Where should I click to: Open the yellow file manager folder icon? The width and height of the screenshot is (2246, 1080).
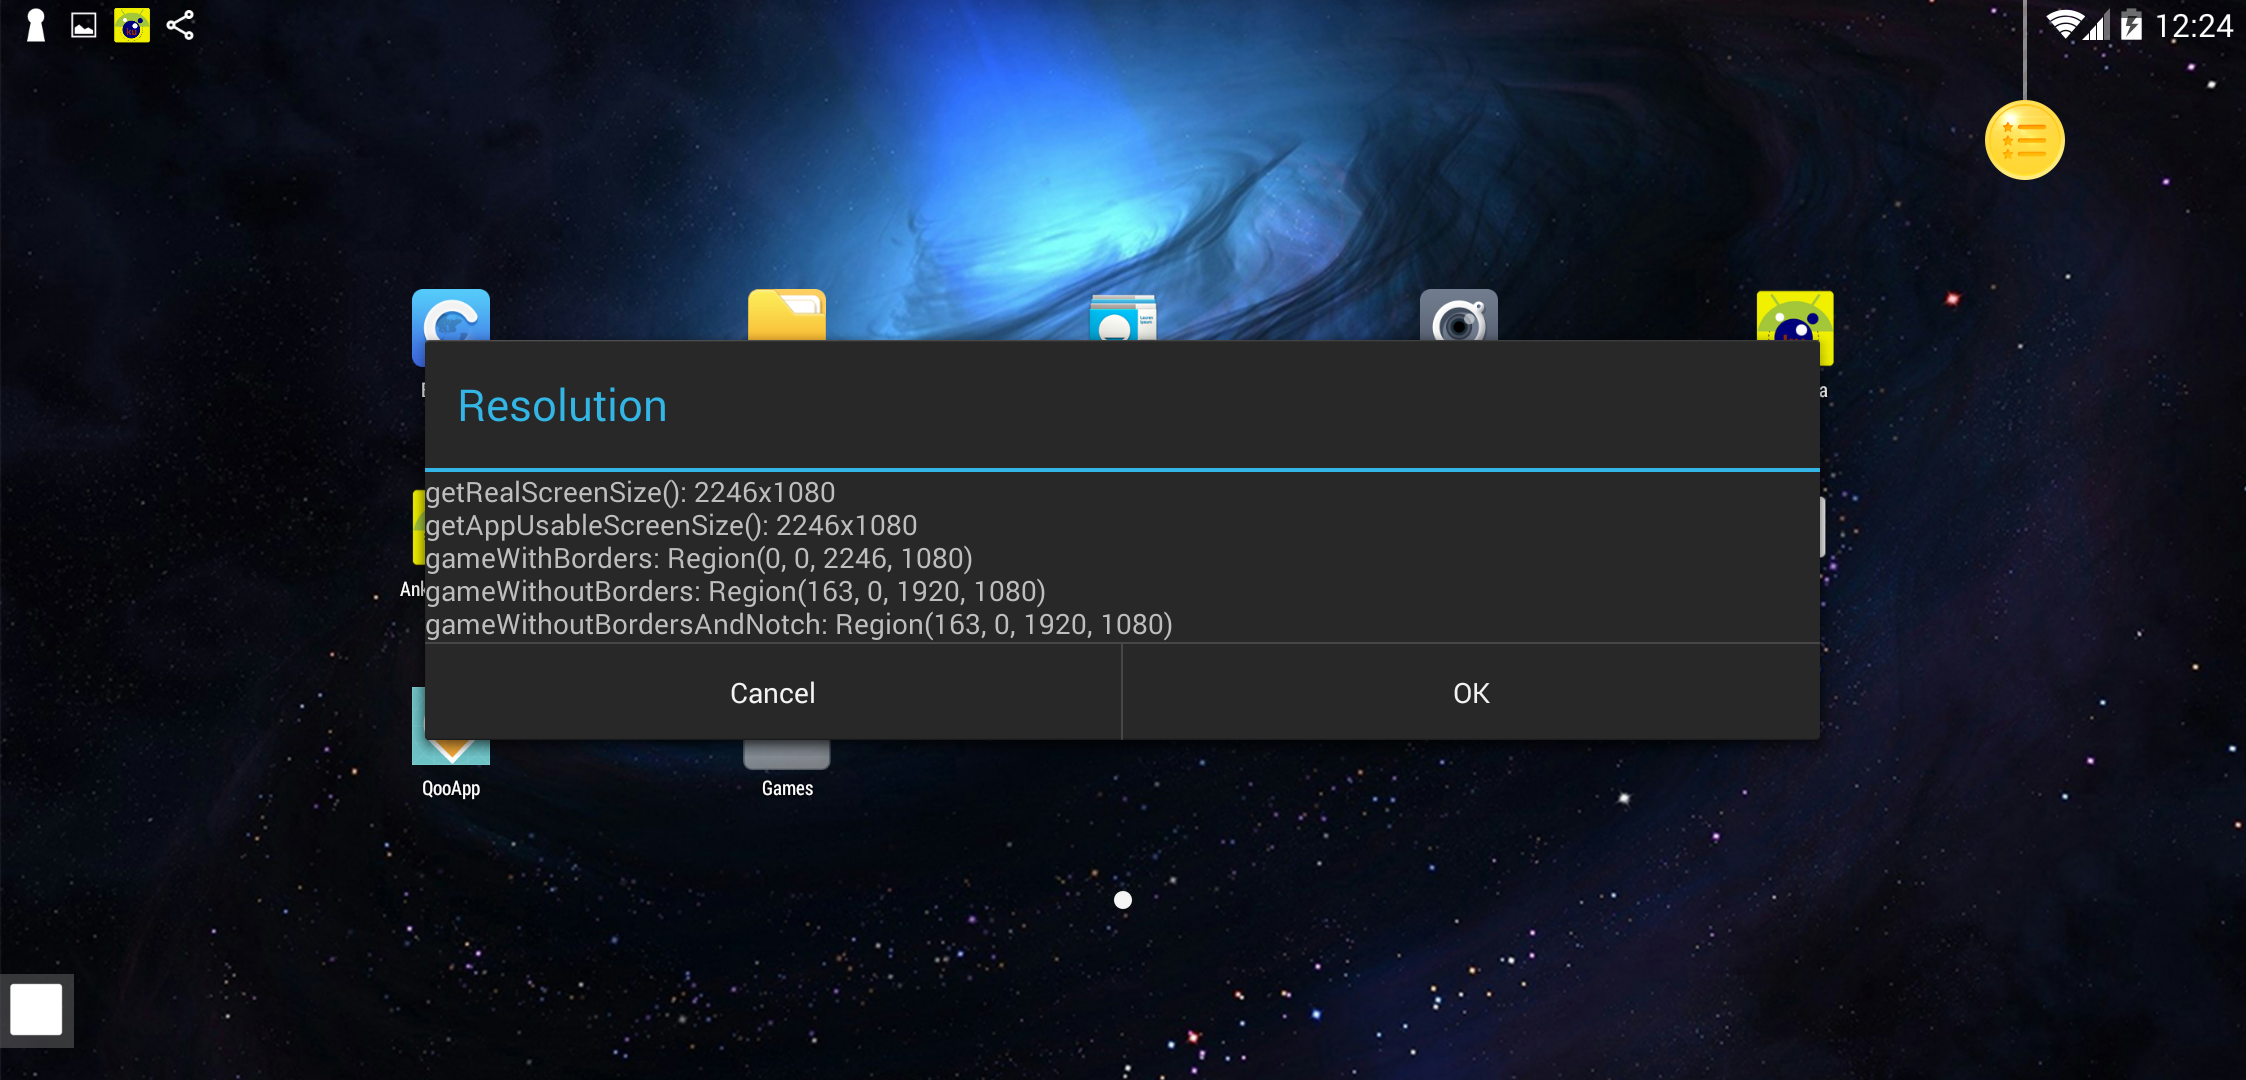pos(787,315)
